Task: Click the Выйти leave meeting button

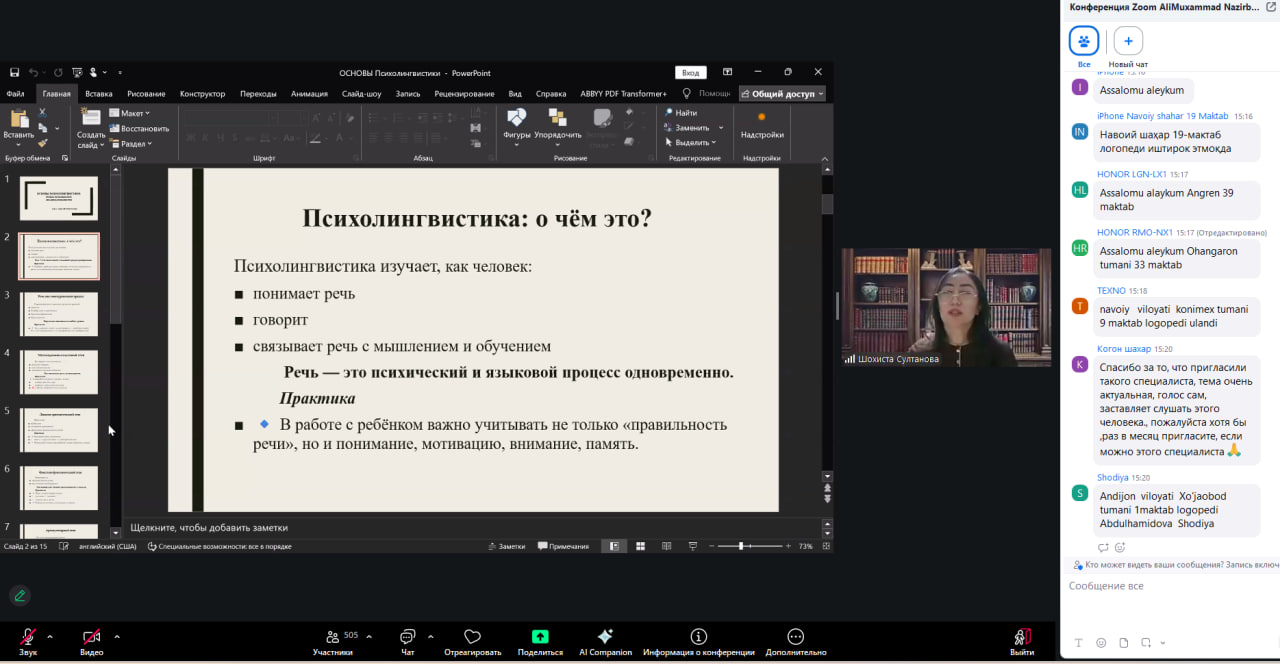Action: pyautogui.click(x=1021, y=638)
